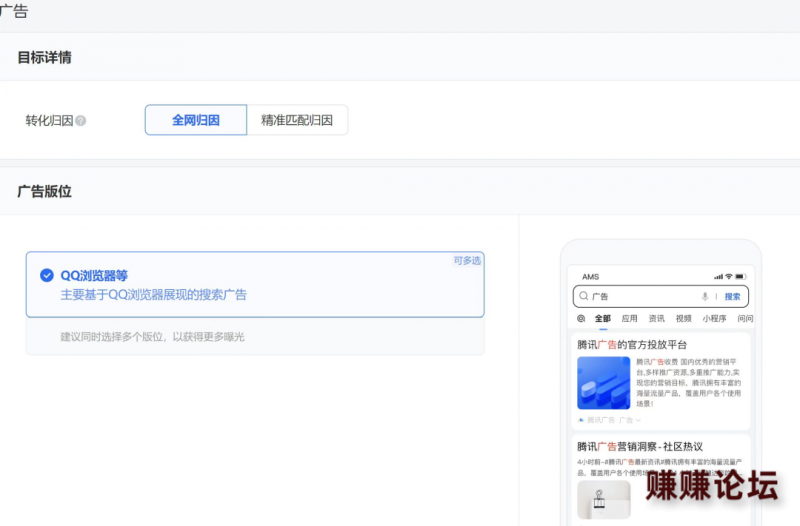
Task: Click the microphone icon in preview search bar
Action: point(705,296)
